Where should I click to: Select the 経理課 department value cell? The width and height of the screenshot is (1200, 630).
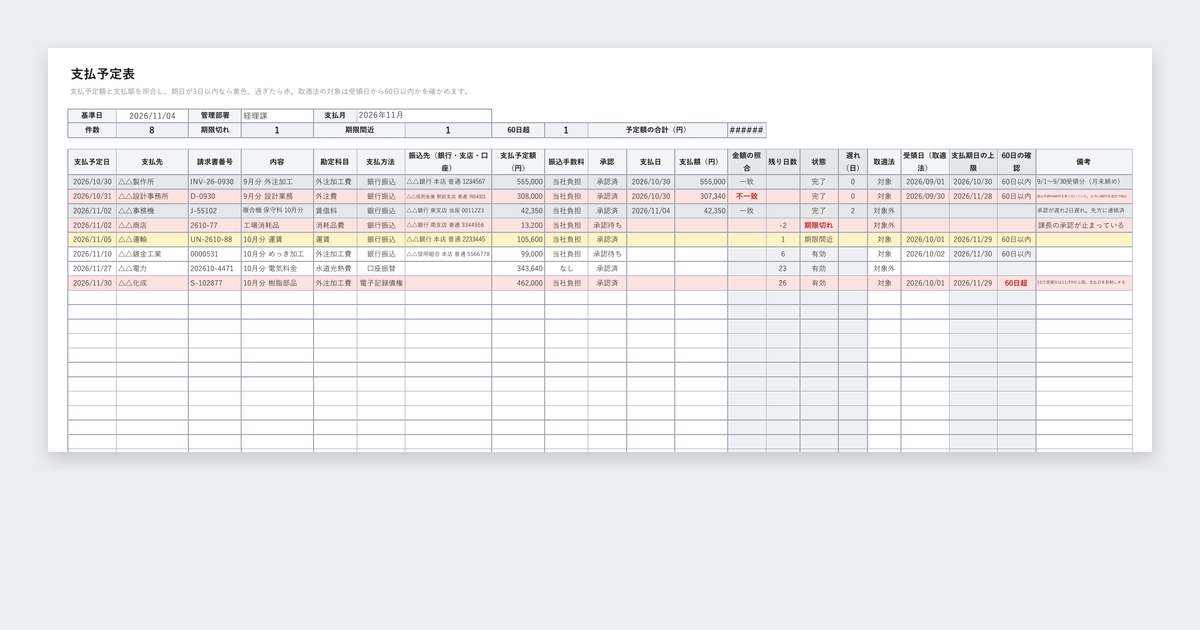[x=277, y=116]
